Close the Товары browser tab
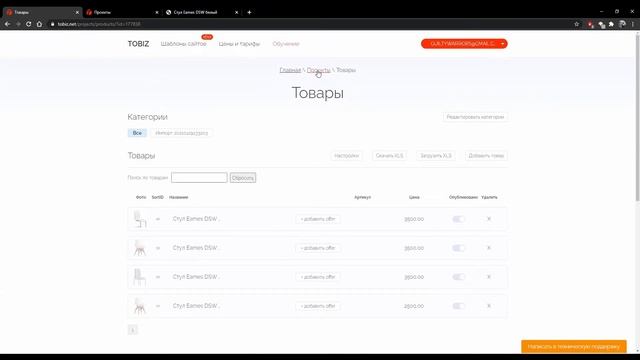 pyautogui.click(x=77, y=12)
